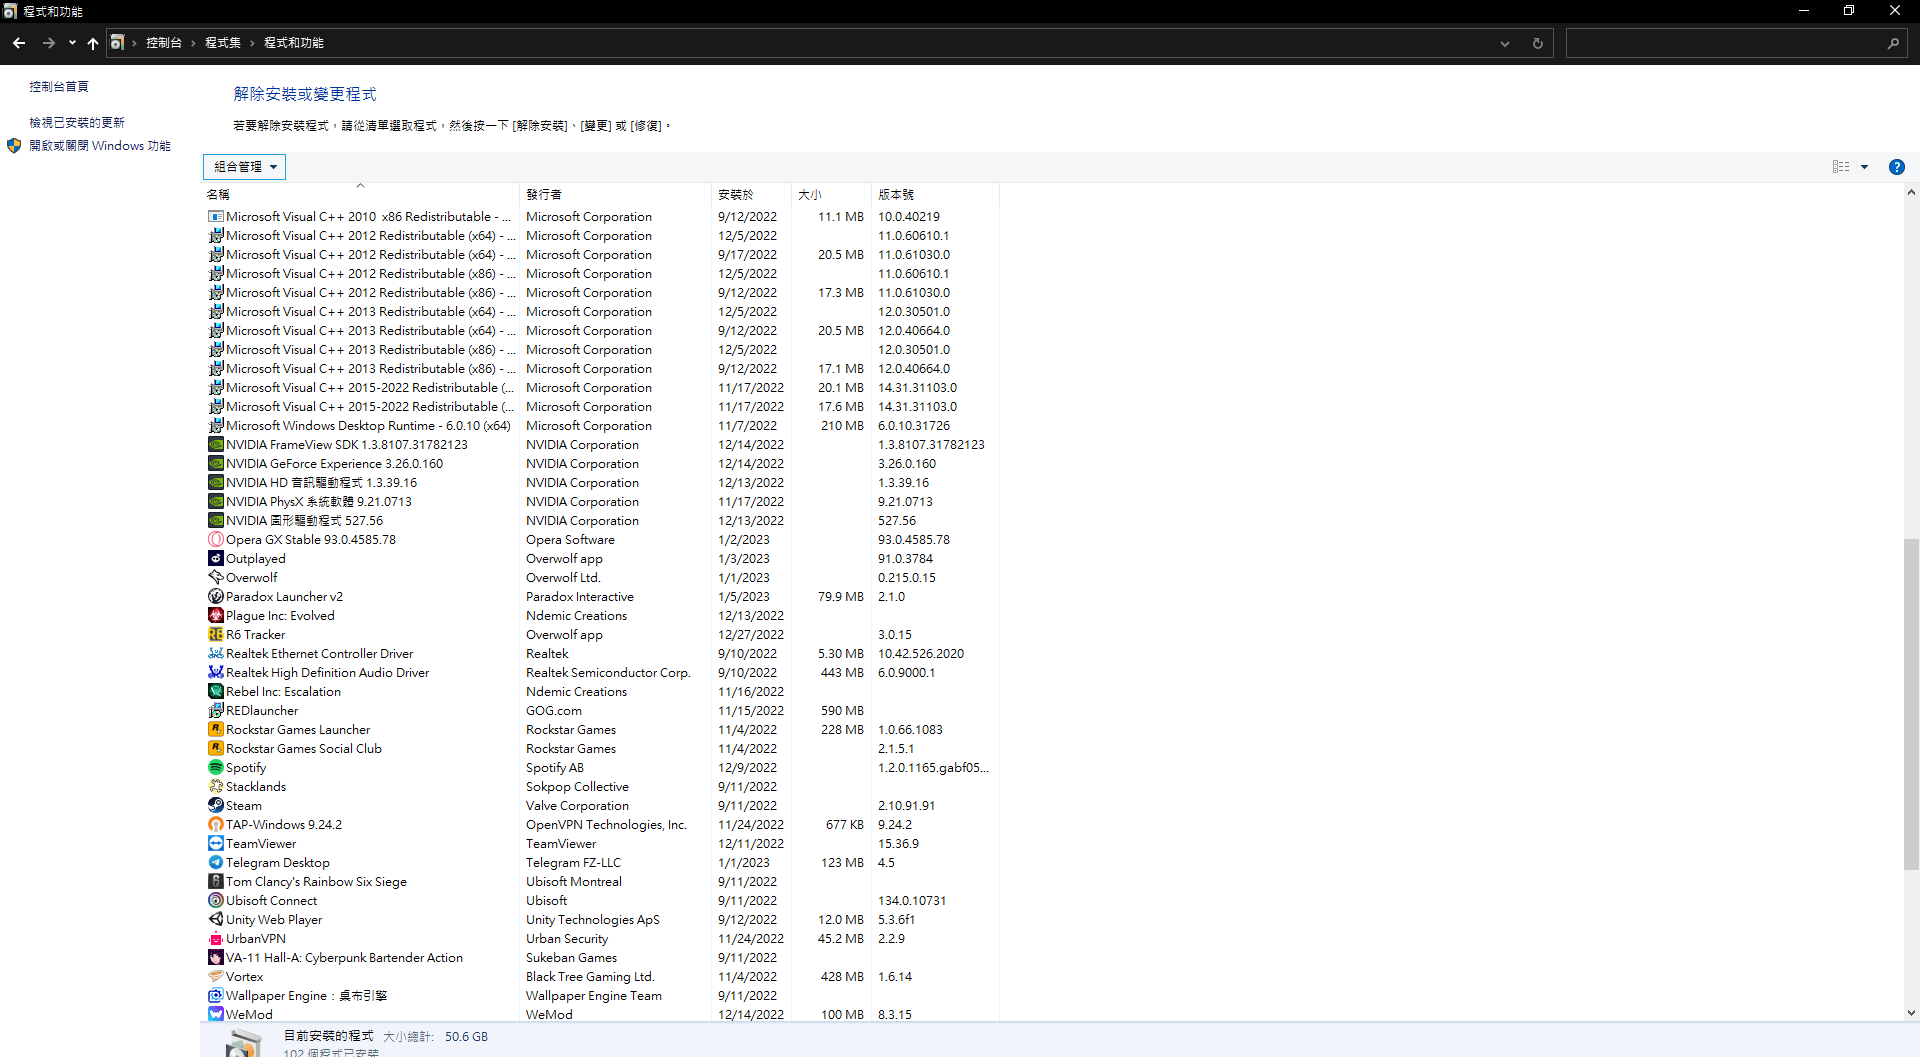This screenshot has height=1057, width=1920.
Task: Select the WeMod program row
Action: coord(600,1015)
